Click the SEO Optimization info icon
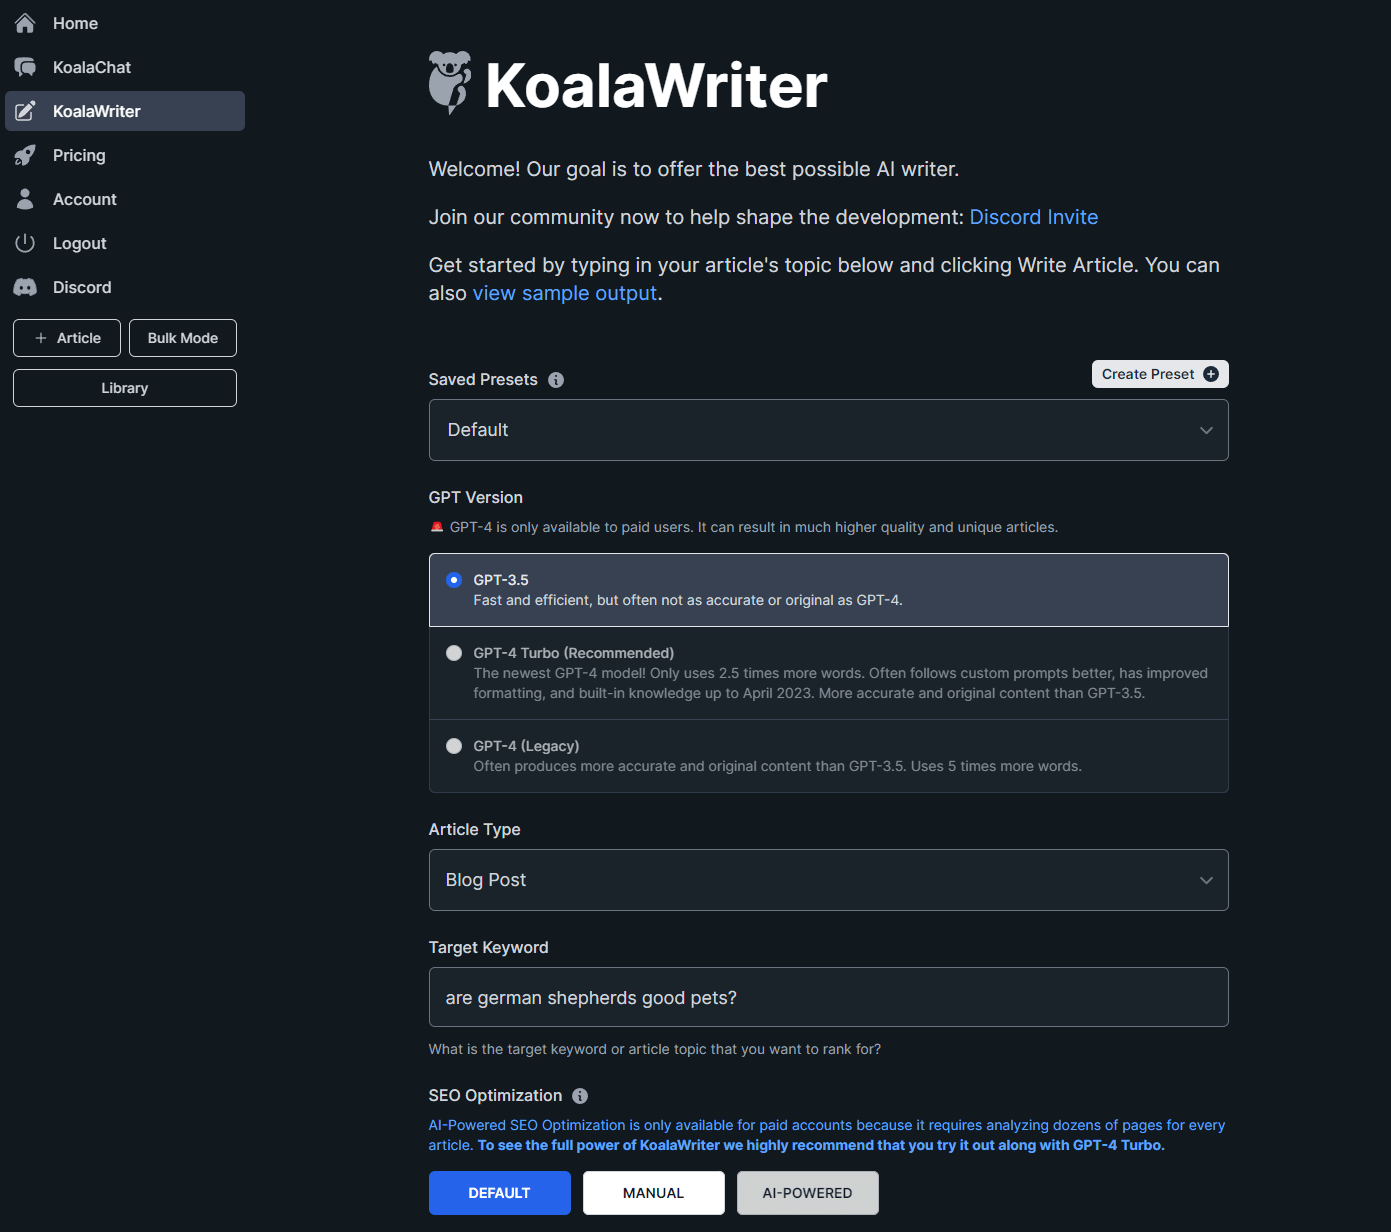 (x=580, y=1096)
